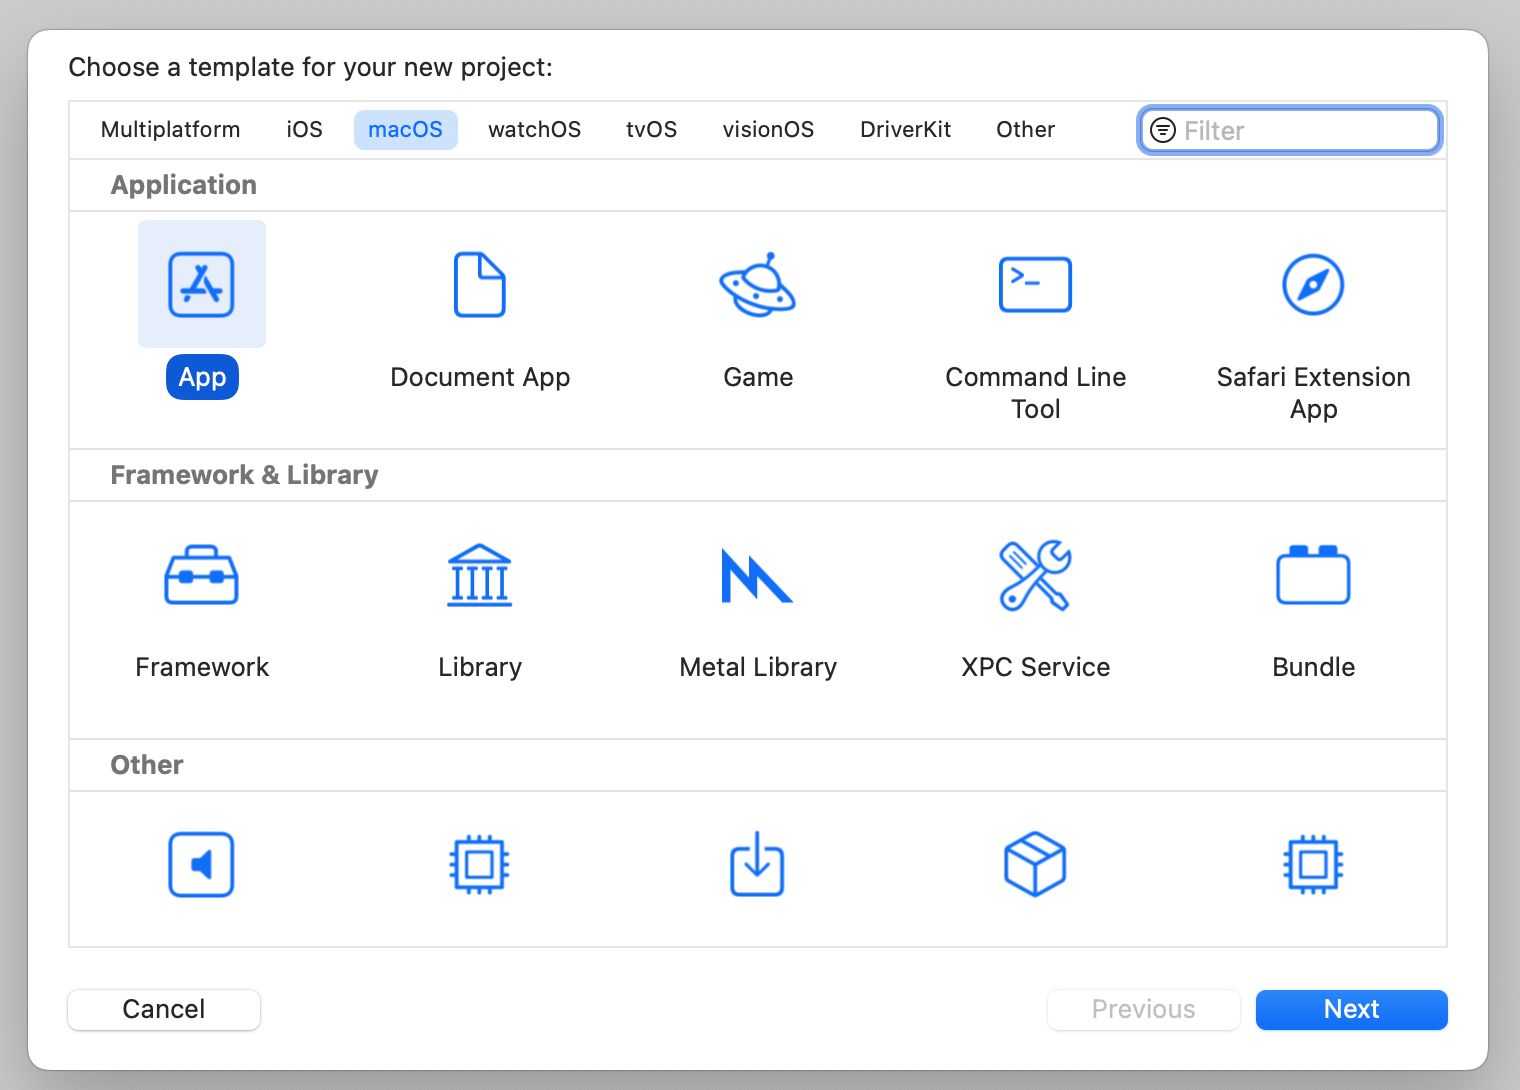Choose the XPC Service tools icon
This screenshot has width=1520, height=1090.
click(x=1035, y=576)
